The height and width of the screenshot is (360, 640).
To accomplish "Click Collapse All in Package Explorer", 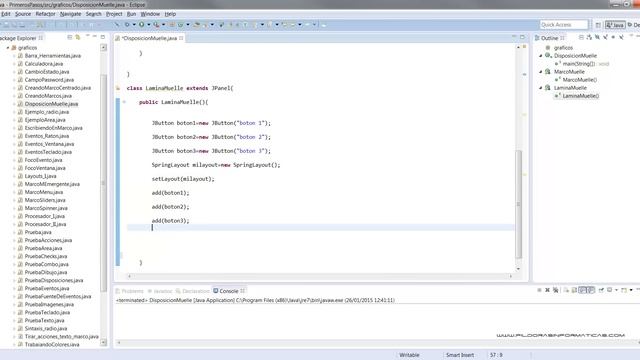I will click(70, 37).
